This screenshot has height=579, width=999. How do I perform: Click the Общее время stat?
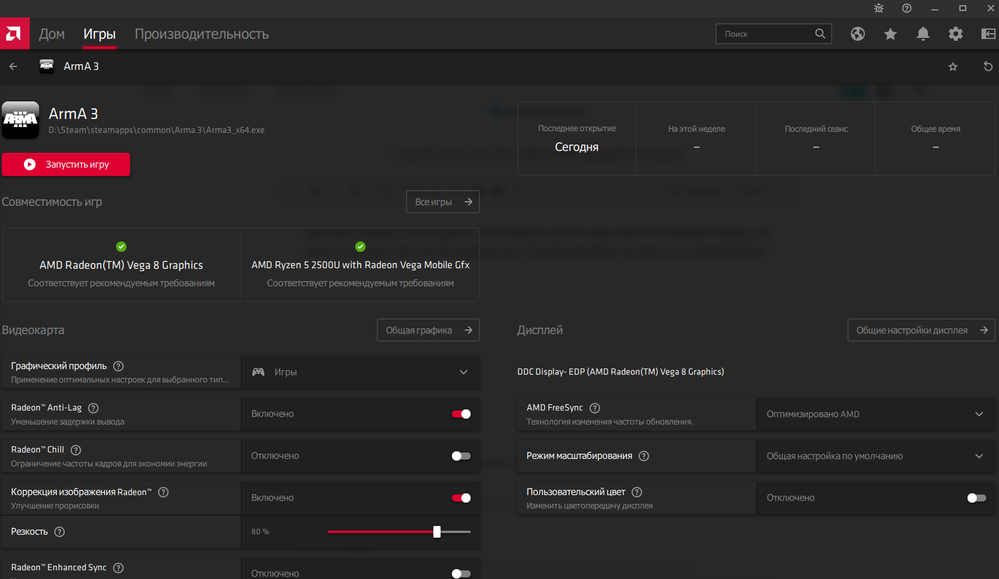tap(935, 138)
